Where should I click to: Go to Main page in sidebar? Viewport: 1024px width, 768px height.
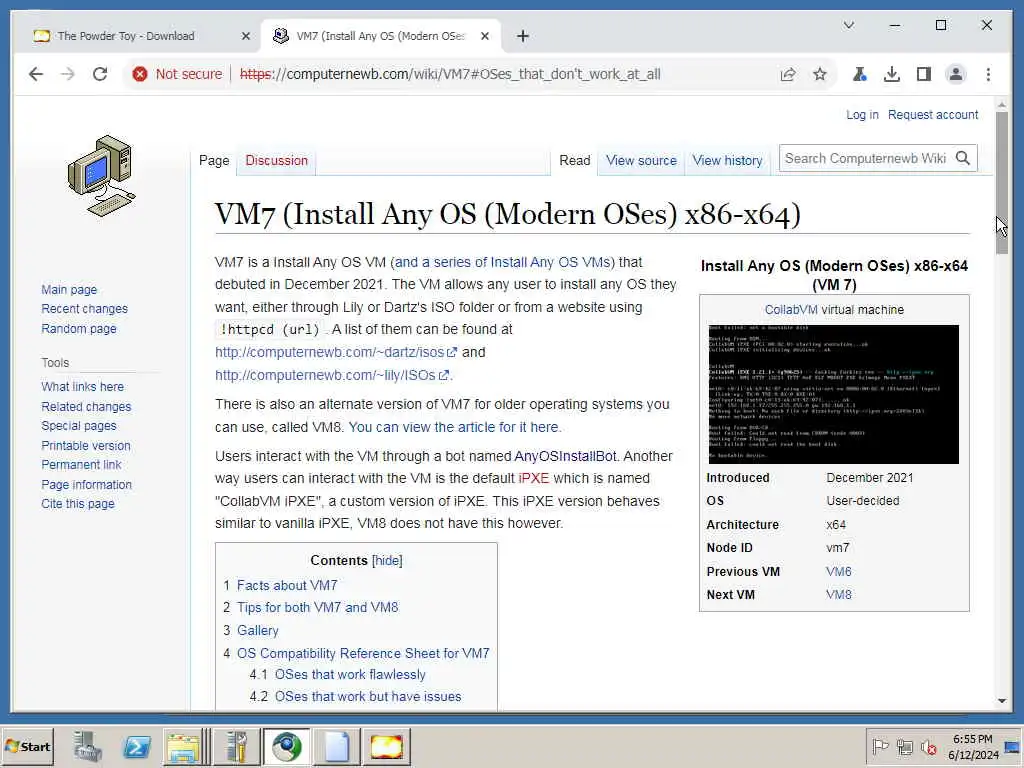69,289
